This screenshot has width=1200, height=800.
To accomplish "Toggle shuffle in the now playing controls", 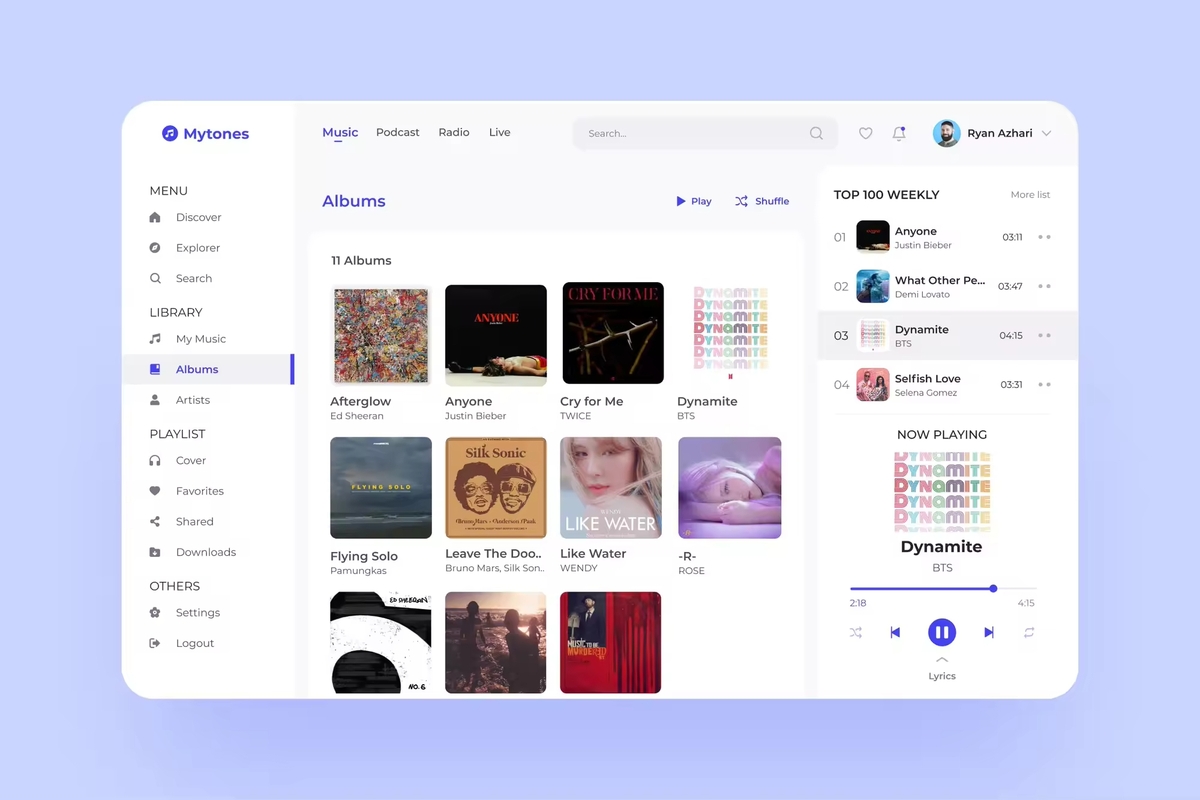I will click(x=856, y=632).
